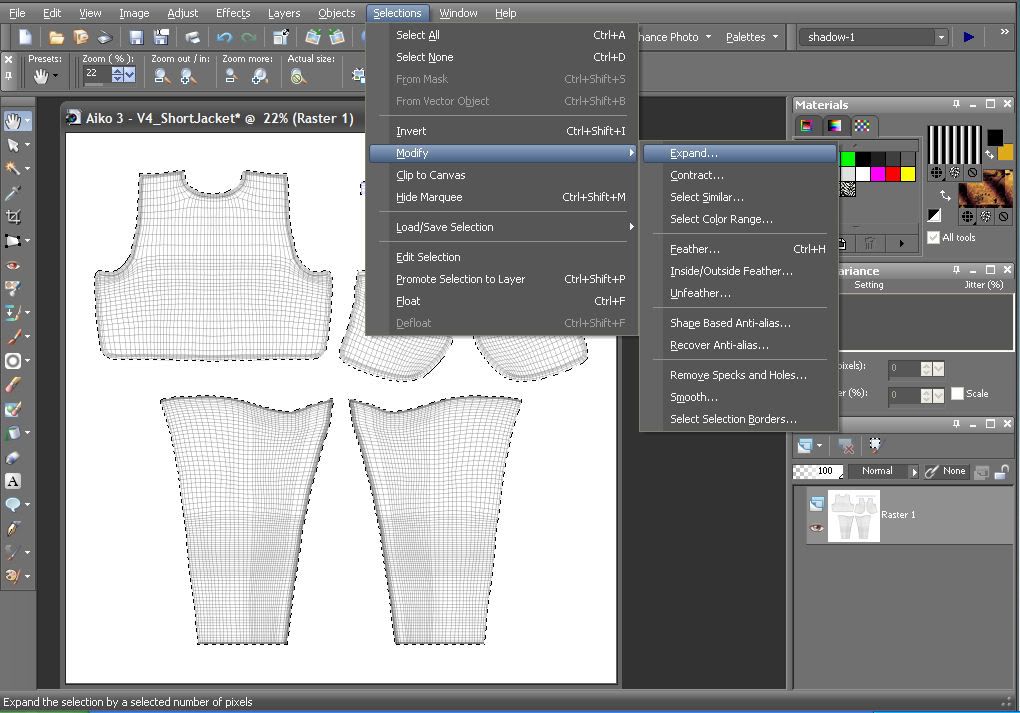The width and height of the screenshot is (1020, 713).
Task: Pick the Dropper tool
Action: click(x=13, y=193)
